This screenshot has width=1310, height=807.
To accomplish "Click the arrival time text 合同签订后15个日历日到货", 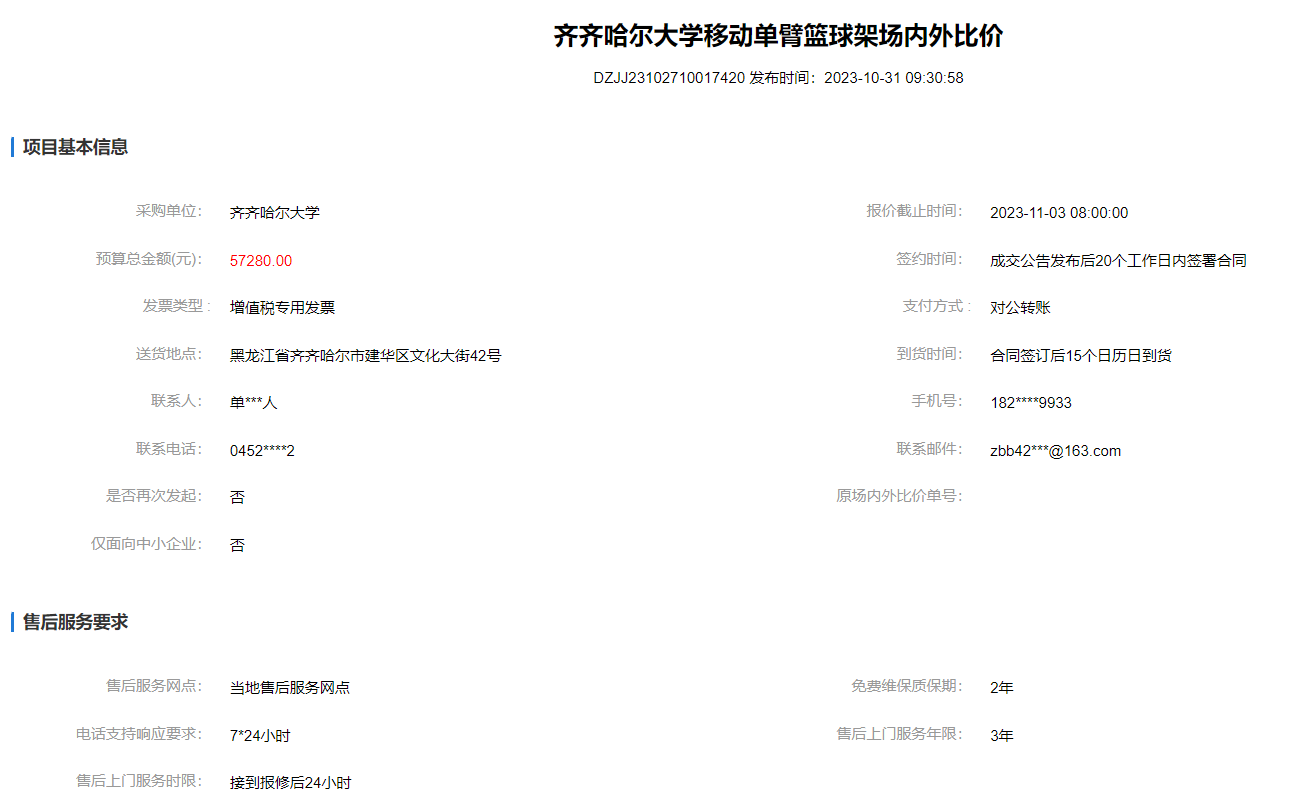I will click(x=1080, y=356).
